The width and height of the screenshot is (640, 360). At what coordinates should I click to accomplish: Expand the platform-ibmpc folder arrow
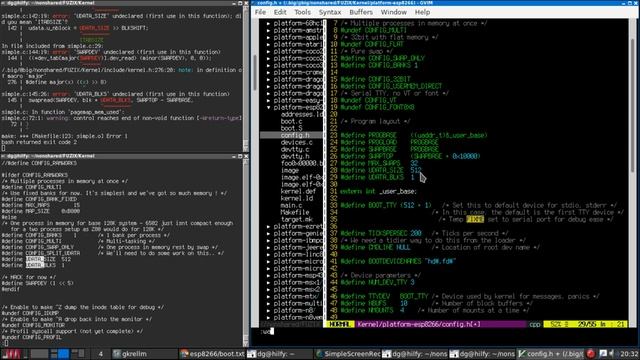[268, 241]
